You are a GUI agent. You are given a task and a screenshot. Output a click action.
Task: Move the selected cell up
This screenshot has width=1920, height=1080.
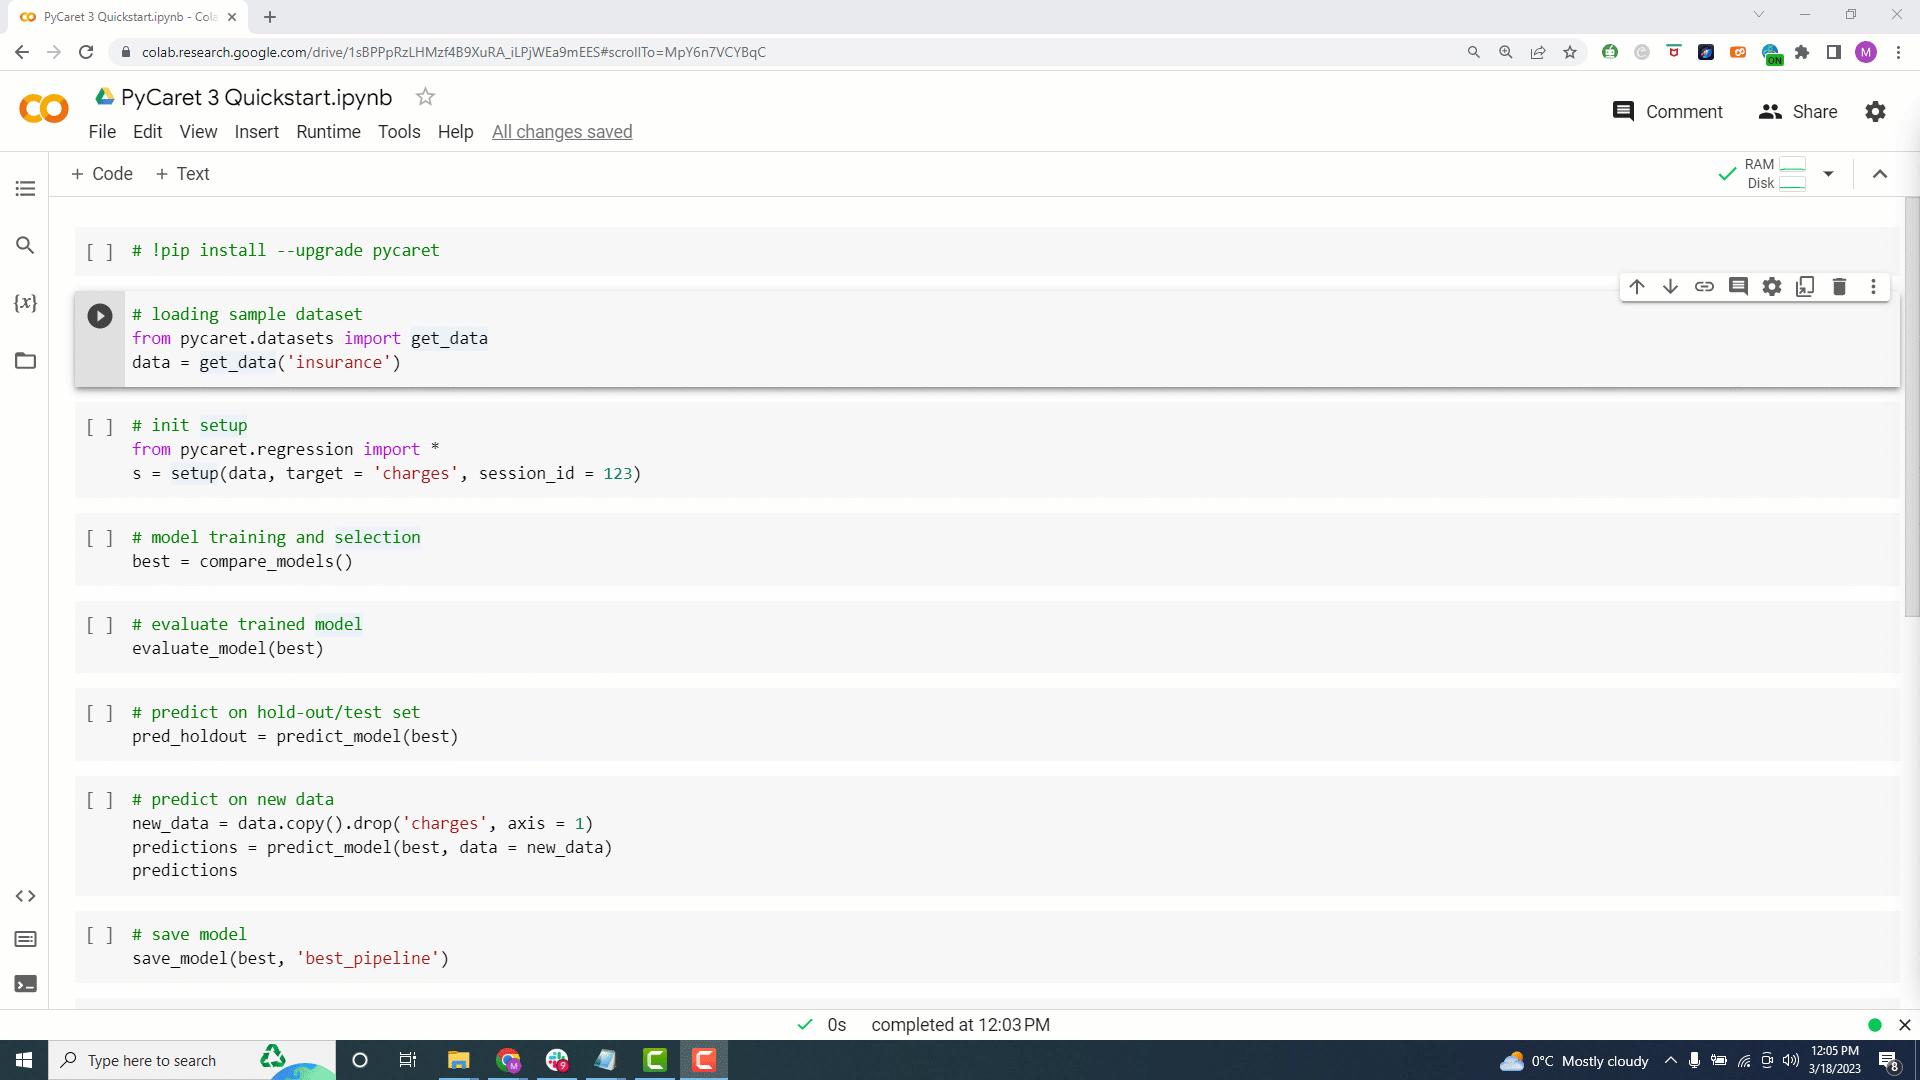pyautogui.click(x=1636, y=286)
